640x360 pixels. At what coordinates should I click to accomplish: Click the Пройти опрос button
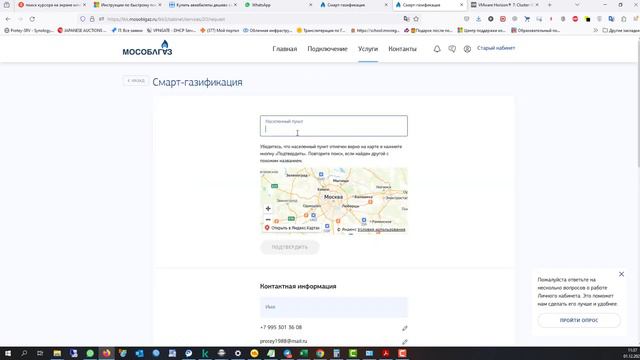(579, 320)
